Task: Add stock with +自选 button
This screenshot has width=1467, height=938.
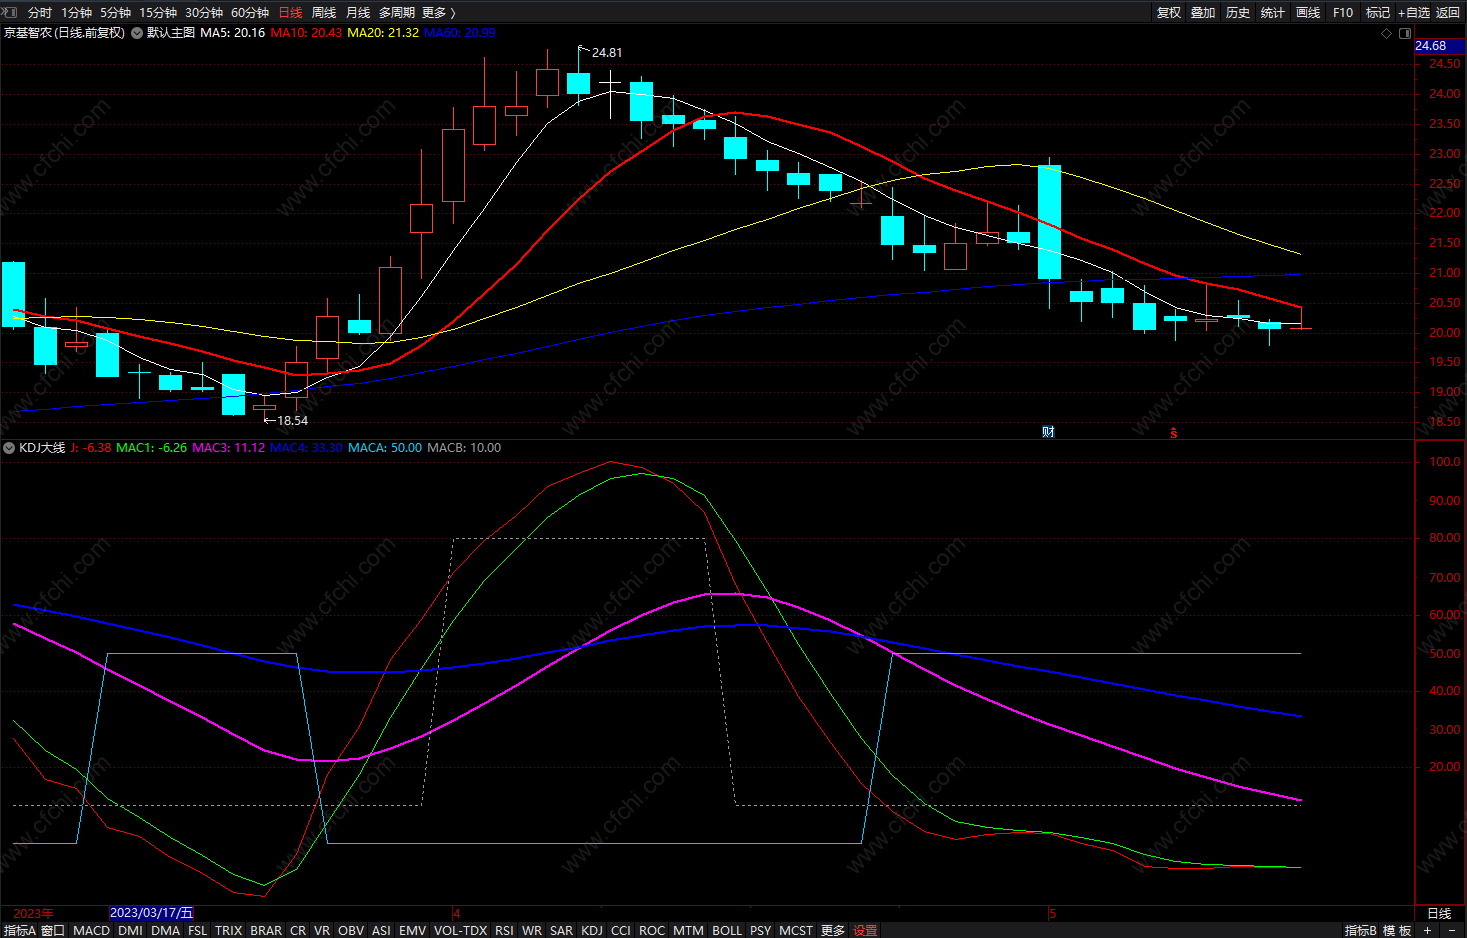Action: 1414,12
